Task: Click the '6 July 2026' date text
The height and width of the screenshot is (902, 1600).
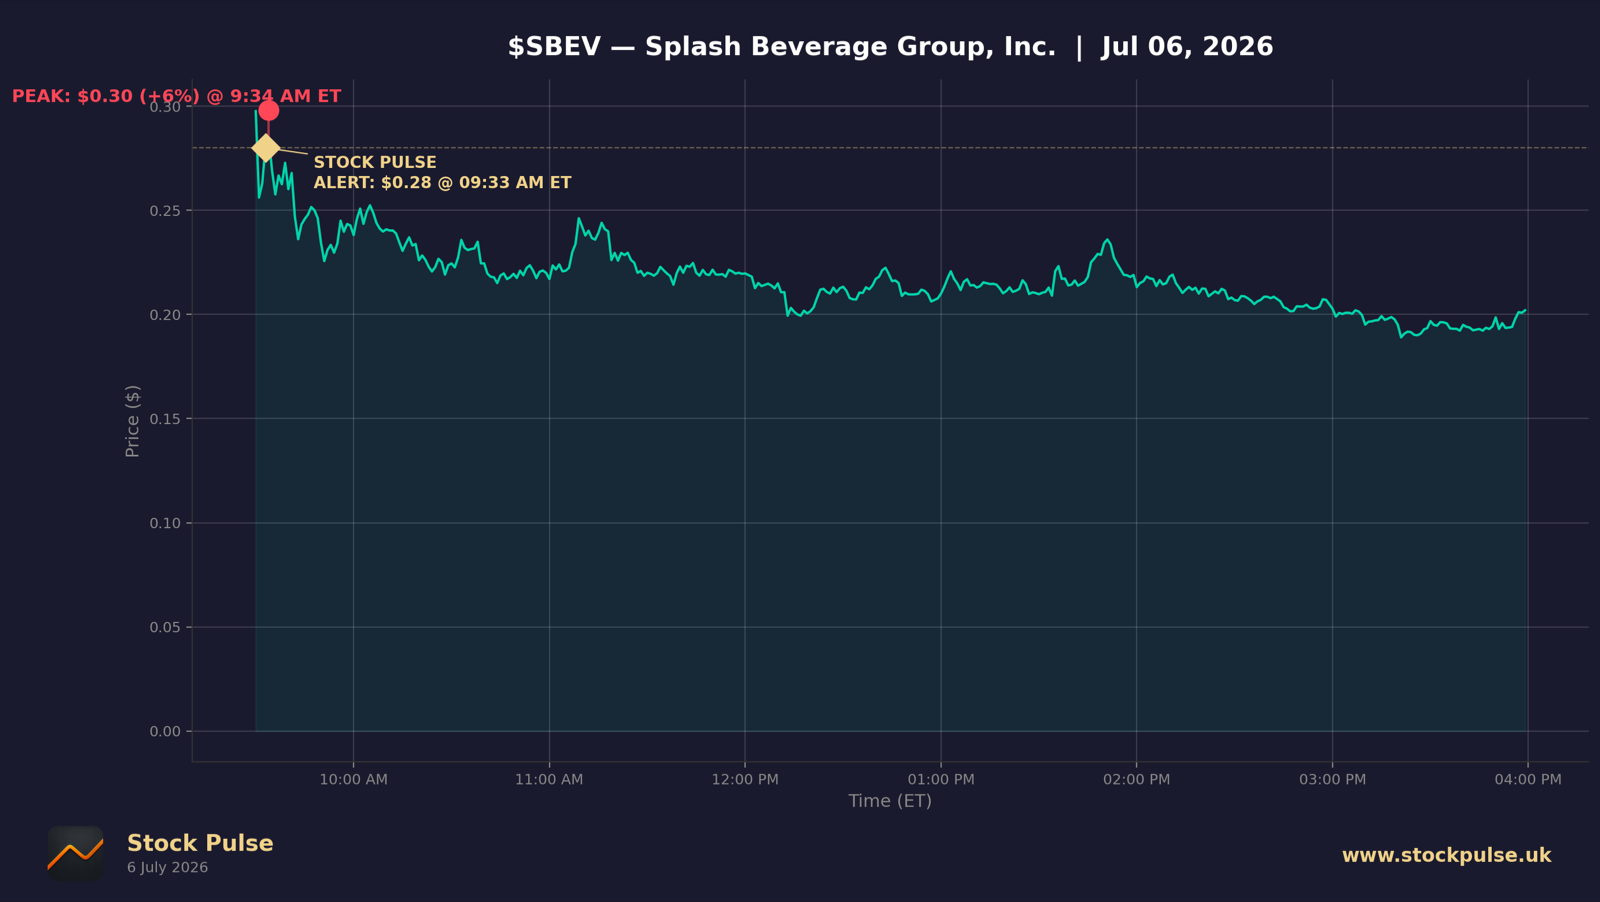Action: [167, 867]
